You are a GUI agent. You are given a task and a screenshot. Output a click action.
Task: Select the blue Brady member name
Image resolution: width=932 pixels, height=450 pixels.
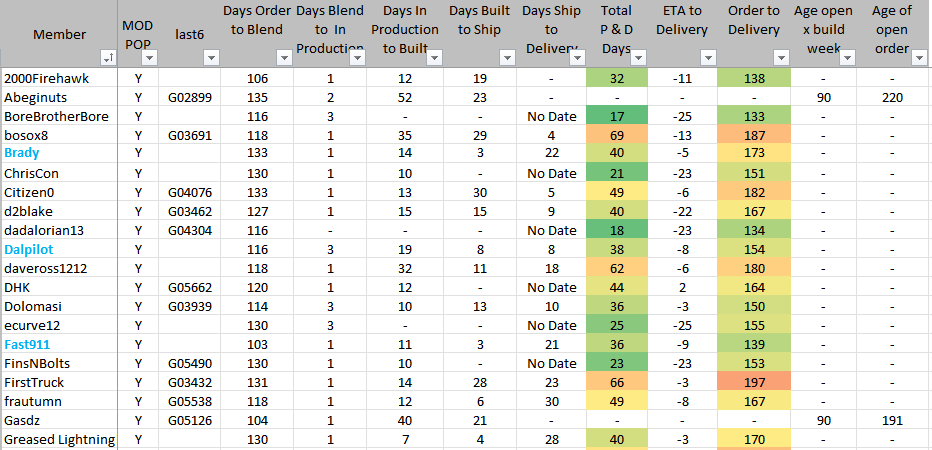[x=21, y=153]
